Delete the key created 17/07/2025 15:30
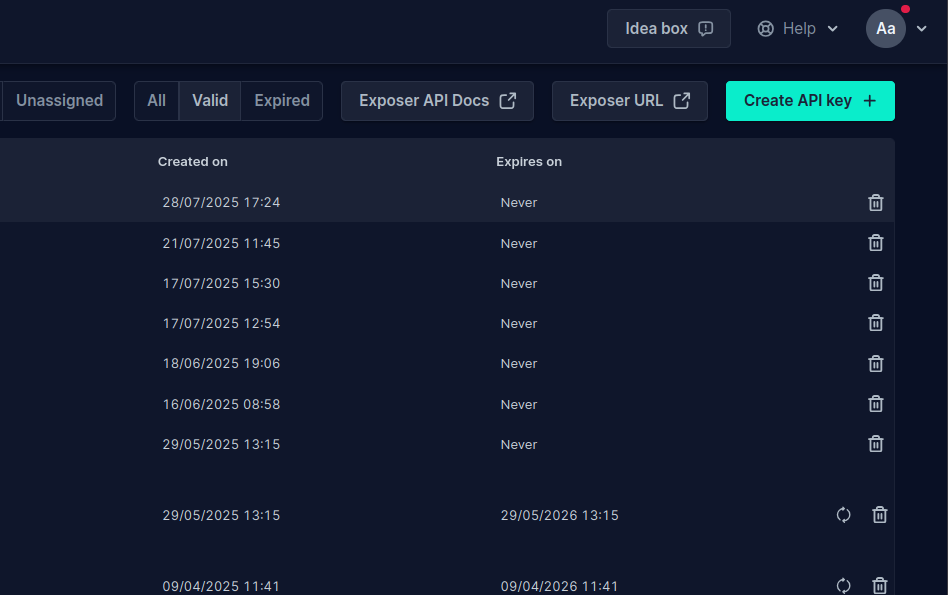Screen dimensions: 948x595 pos(875,283)
